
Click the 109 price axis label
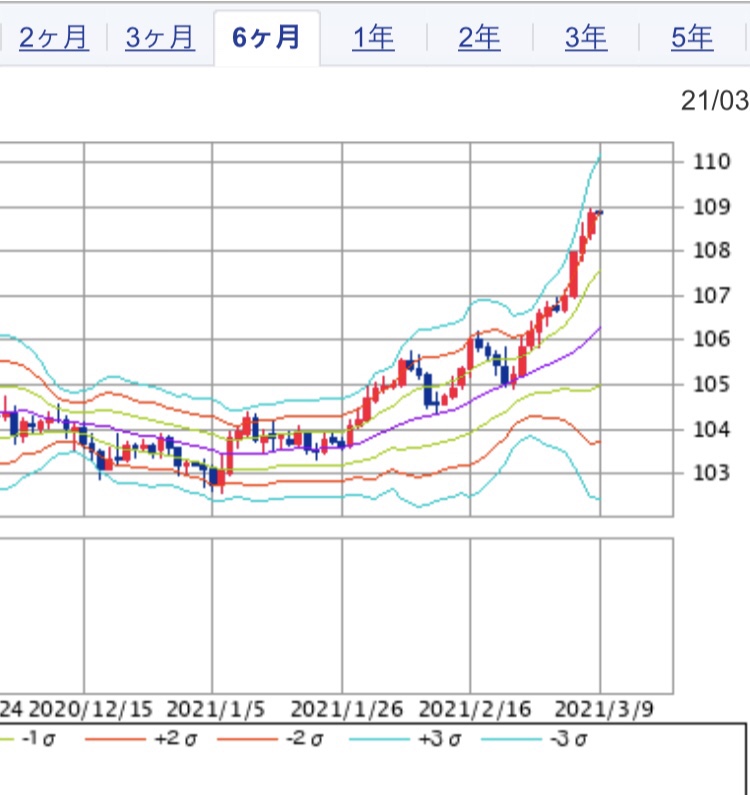tap(711, 207)
